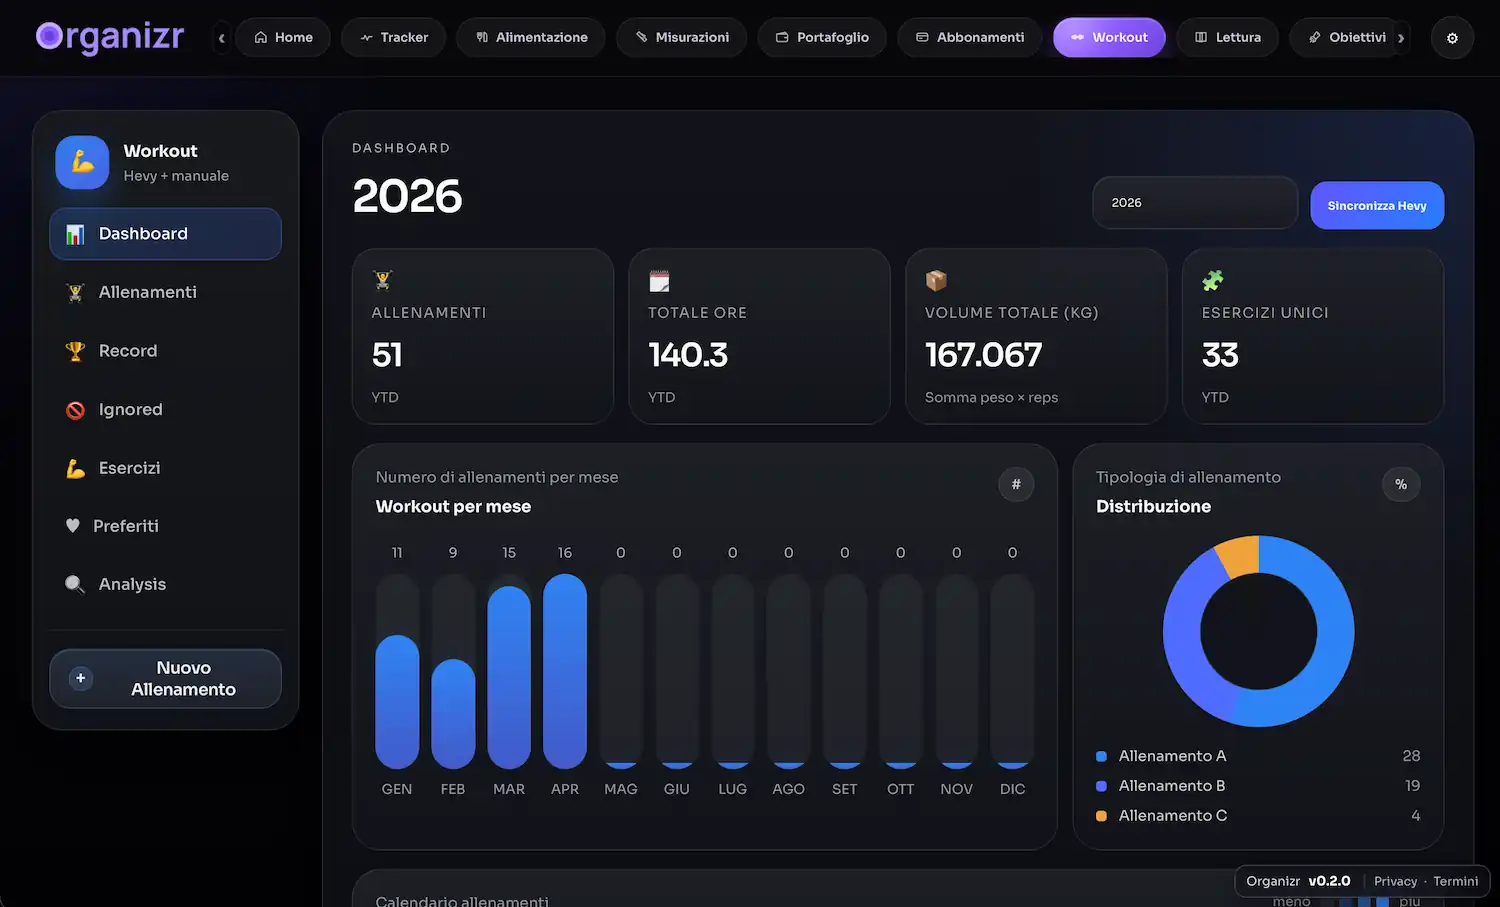The height and width of the screenshot is (907, 1500).
Task: Click the heart icon beside Preferiti
Action: (73, 526)
